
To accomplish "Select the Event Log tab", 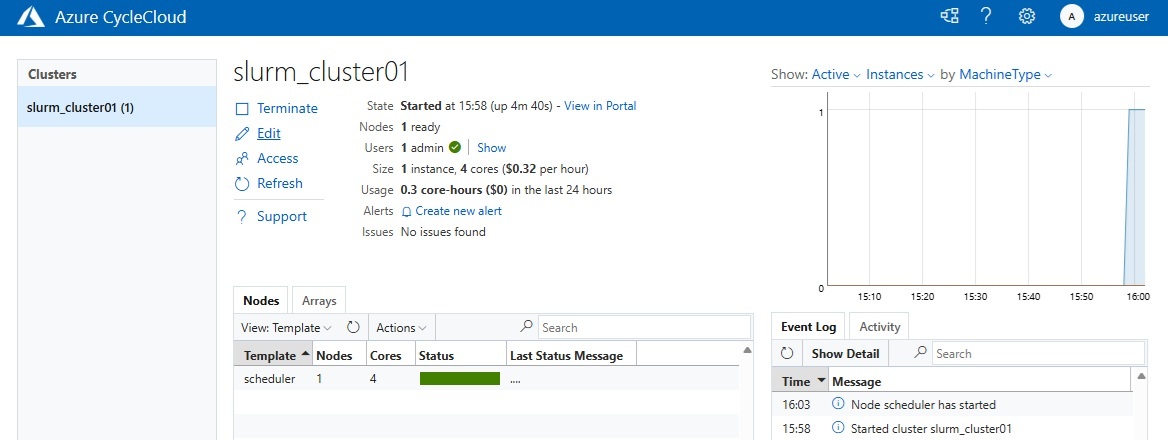I will [808, 326].
